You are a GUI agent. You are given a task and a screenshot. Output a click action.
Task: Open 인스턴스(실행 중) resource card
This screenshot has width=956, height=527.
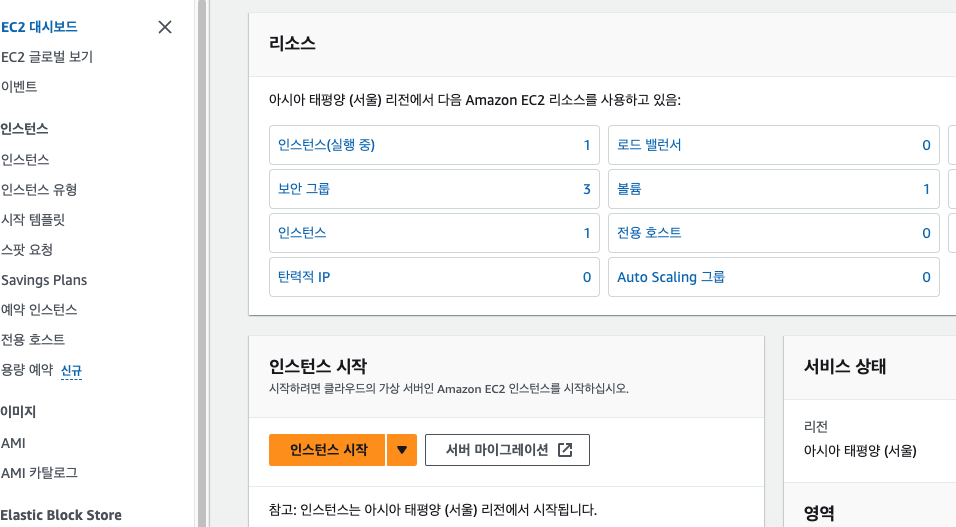click(x=434, y=145)
